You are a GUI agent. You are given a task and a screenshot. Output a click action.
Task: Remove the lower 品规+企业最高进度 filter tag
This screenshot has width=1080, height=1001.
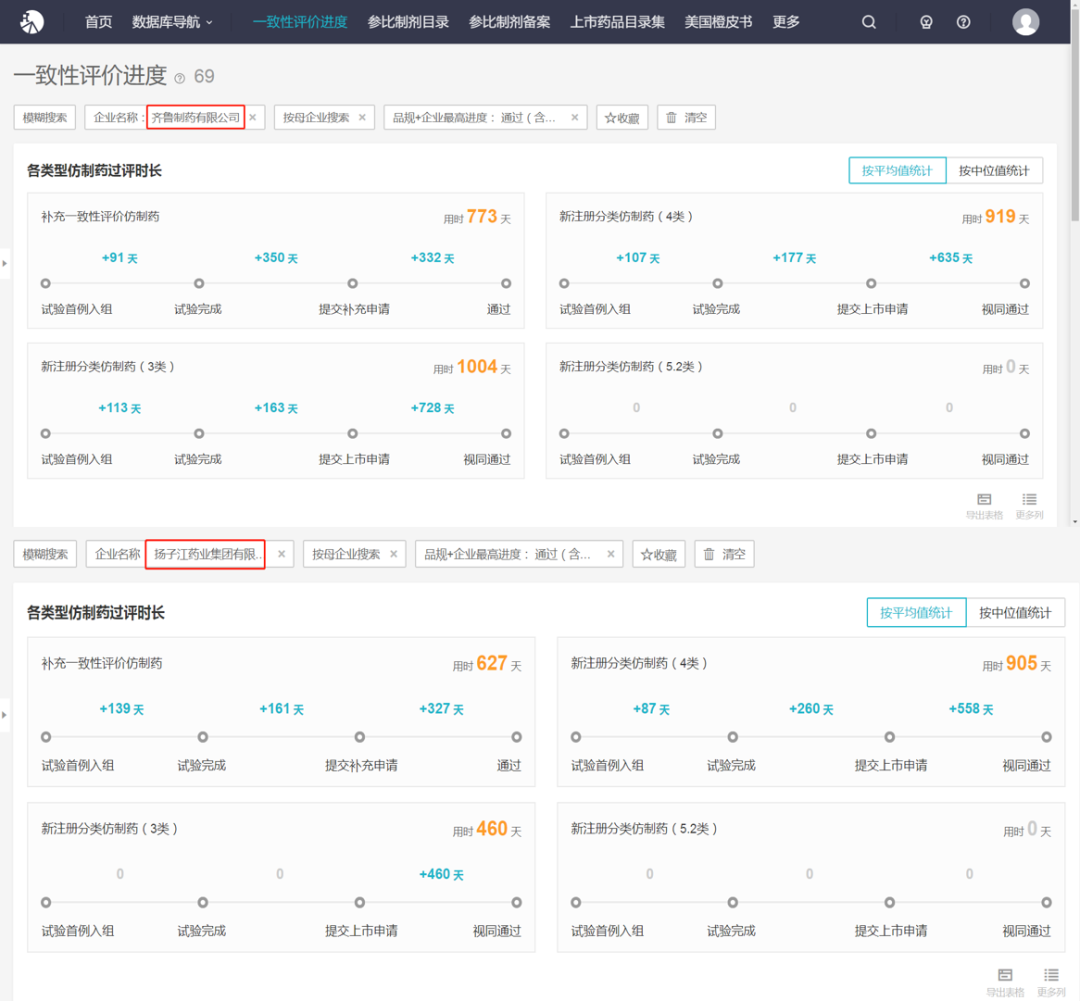point(610,553)
